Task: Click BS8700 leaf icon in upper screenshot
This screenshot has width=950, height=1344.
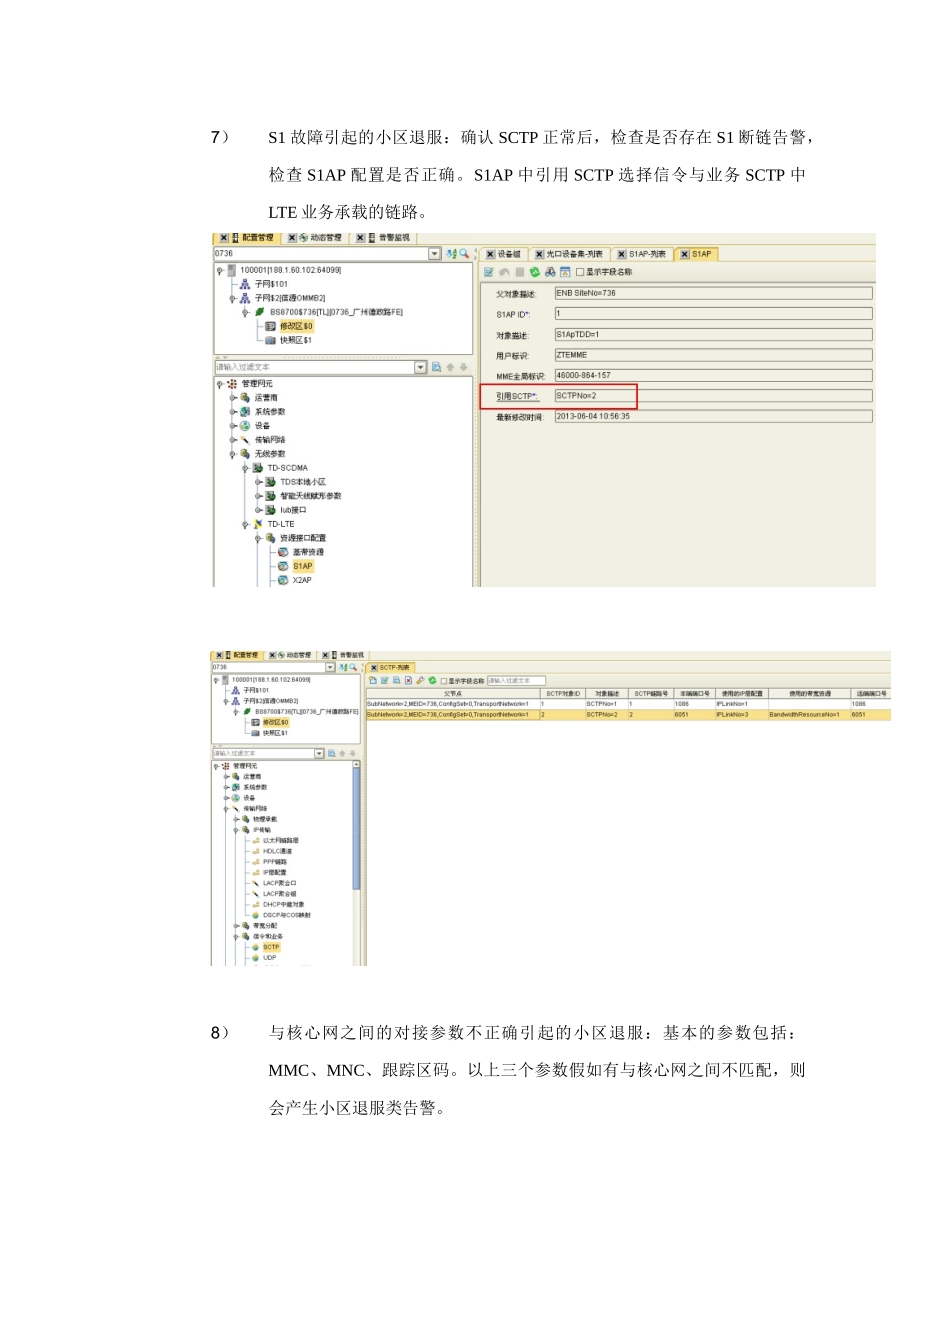Action: 260,312
